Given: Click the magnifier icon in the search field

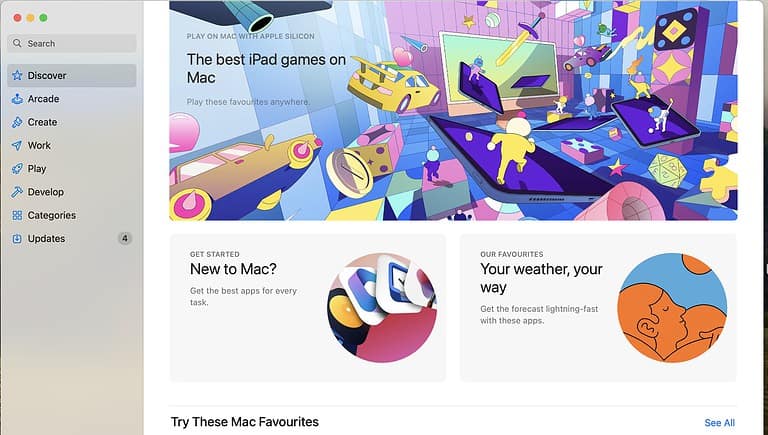Looking at the screenshot, I should [x=17, y=43].
